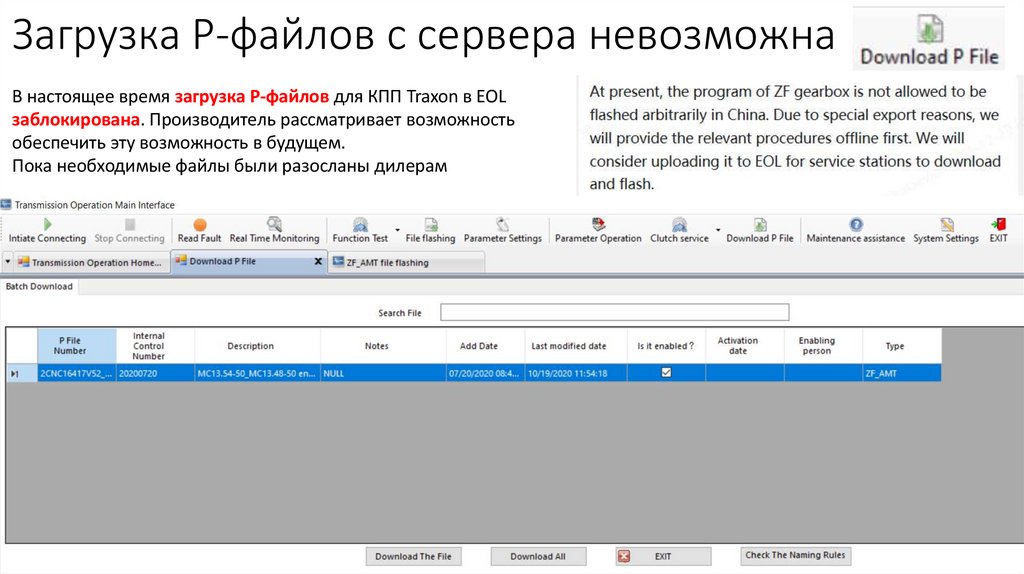Click the 07/20/2020 add date cell
This screenshot has width=1024, height=574.
(x=485, y=374)
